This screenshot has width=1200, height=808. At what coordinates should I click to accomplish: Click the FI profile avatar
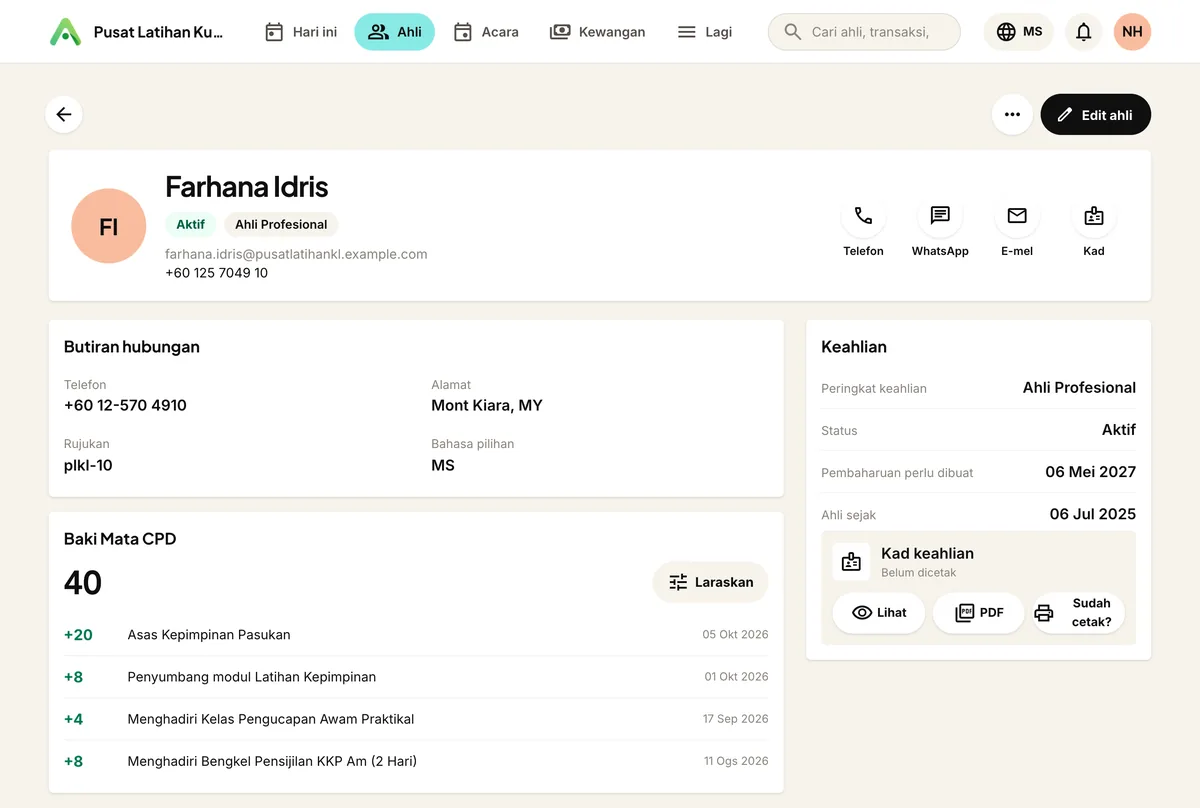[x=109, y=226]
